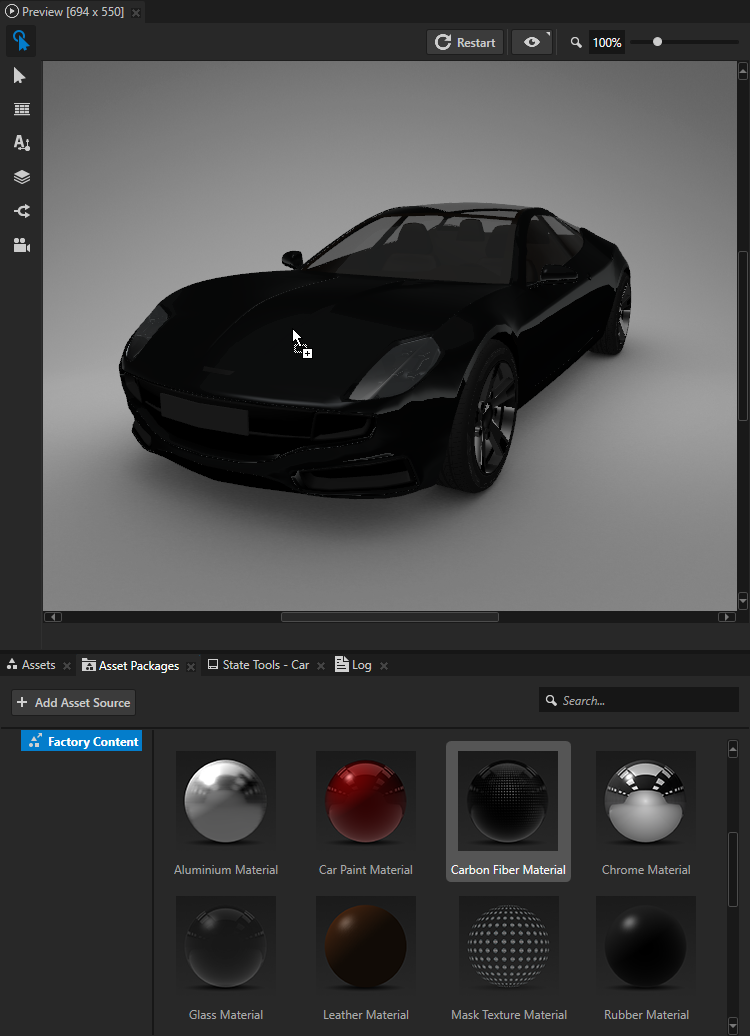Select the interact mode tool icon

[x=20, y=41]
